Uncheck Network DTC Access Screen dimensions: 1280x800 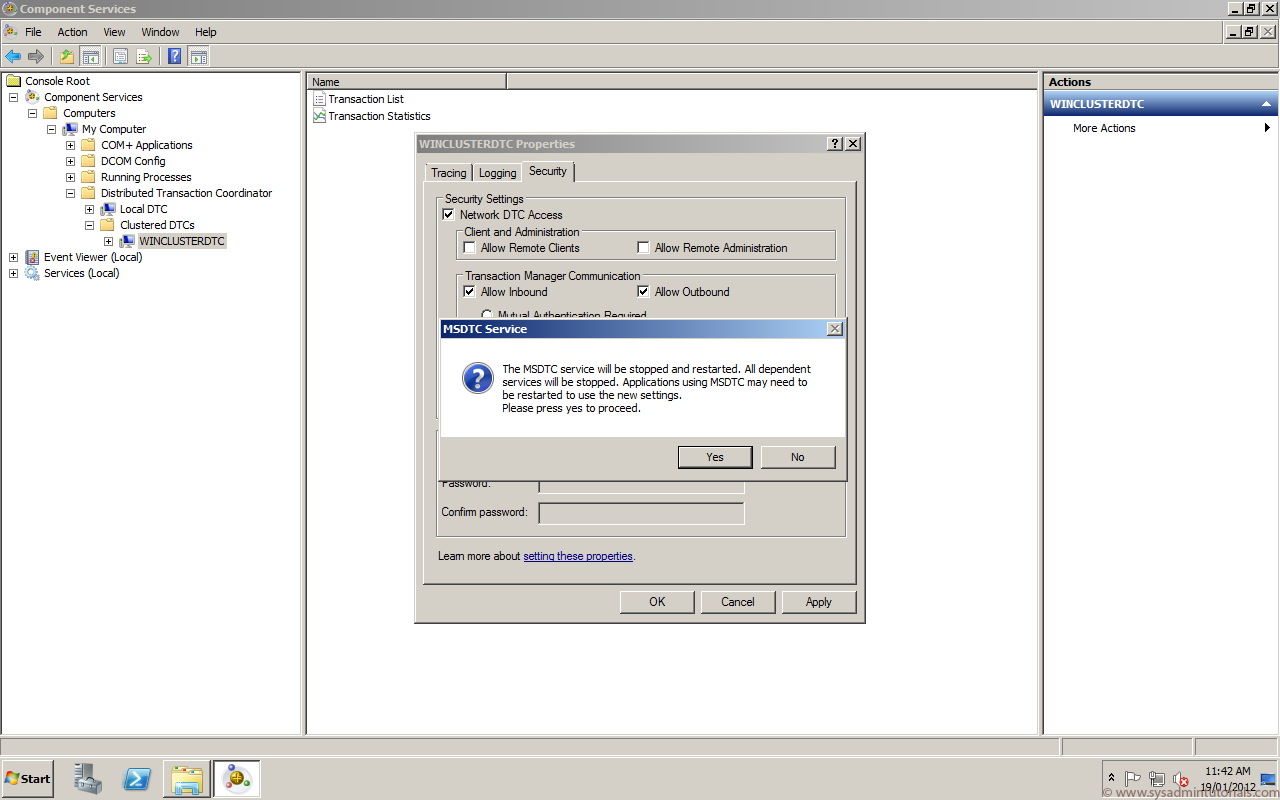pos(448,214)
